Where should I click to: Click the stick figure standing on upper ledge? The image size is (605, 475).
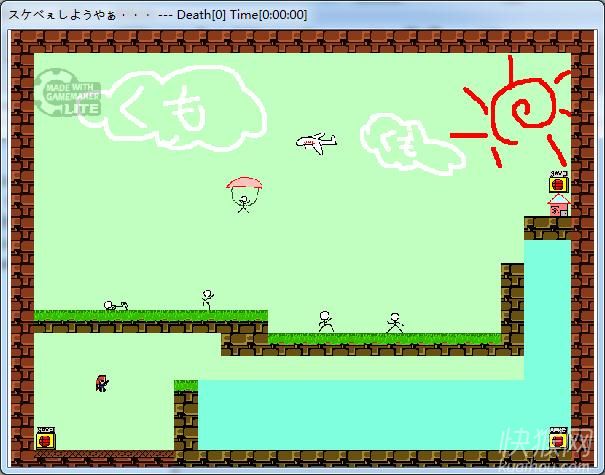point(207,299)
